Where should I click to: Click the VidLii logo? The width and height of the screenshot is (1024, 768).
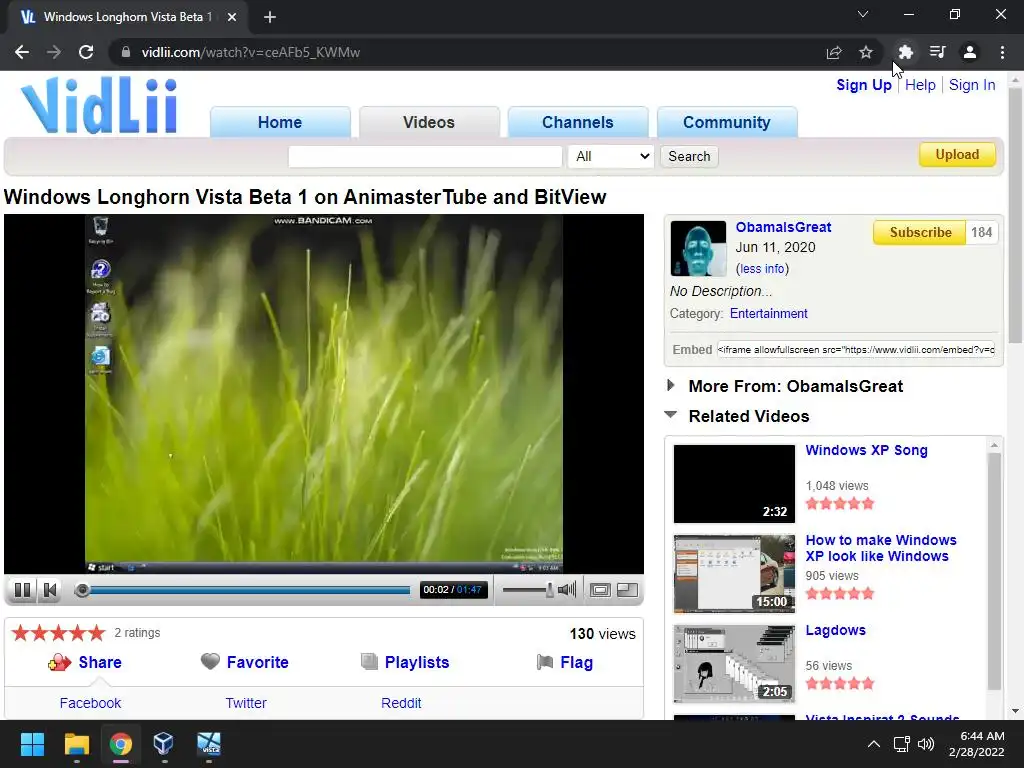pyautogui.click(x=99, y=105)
